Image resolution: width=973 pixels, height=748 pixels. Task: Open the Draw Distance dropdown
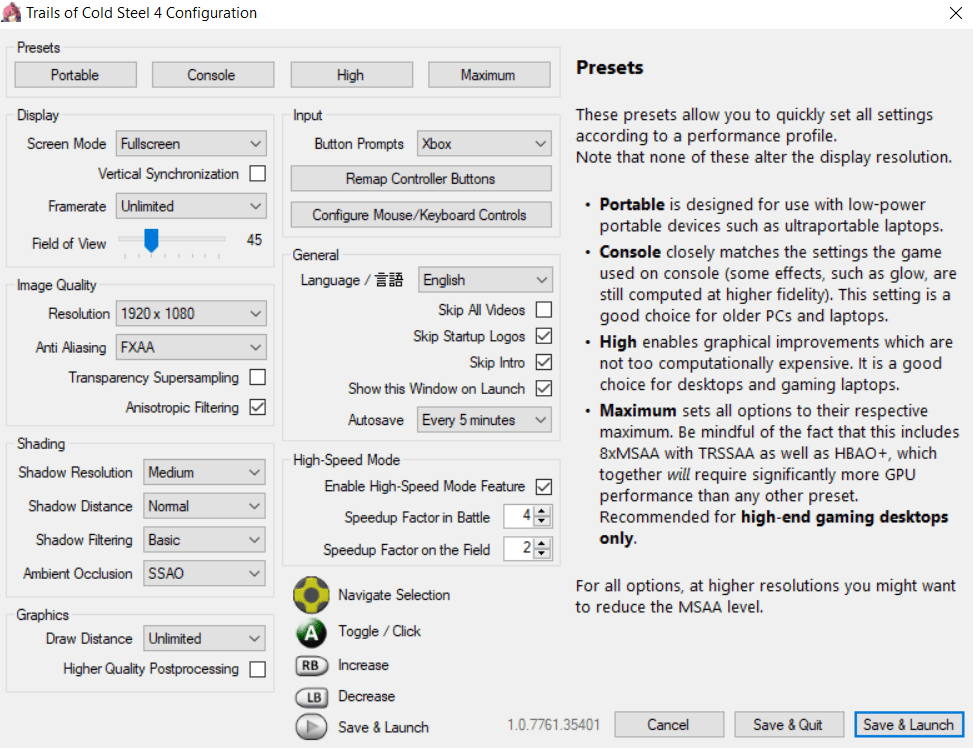point(204,638)
